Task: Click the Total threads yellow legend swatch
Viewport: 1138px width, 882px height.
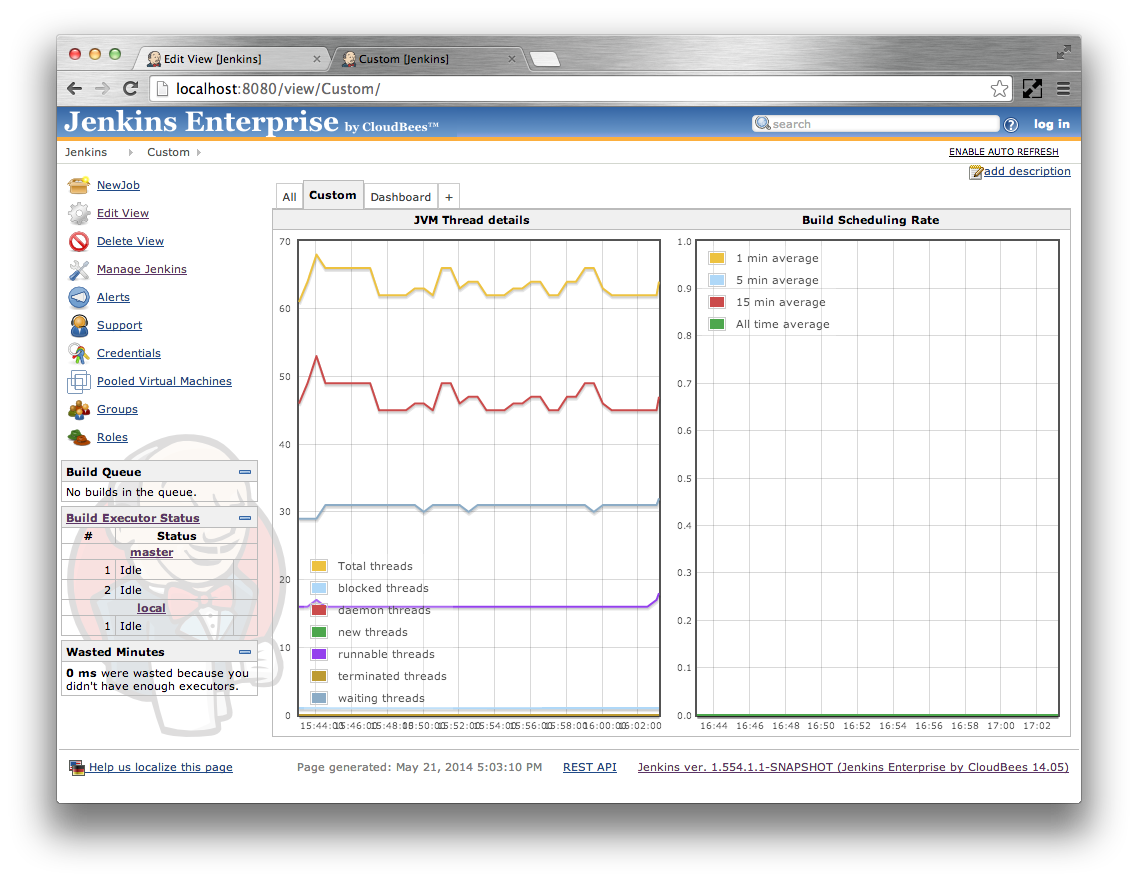Action: pos(319,566)
